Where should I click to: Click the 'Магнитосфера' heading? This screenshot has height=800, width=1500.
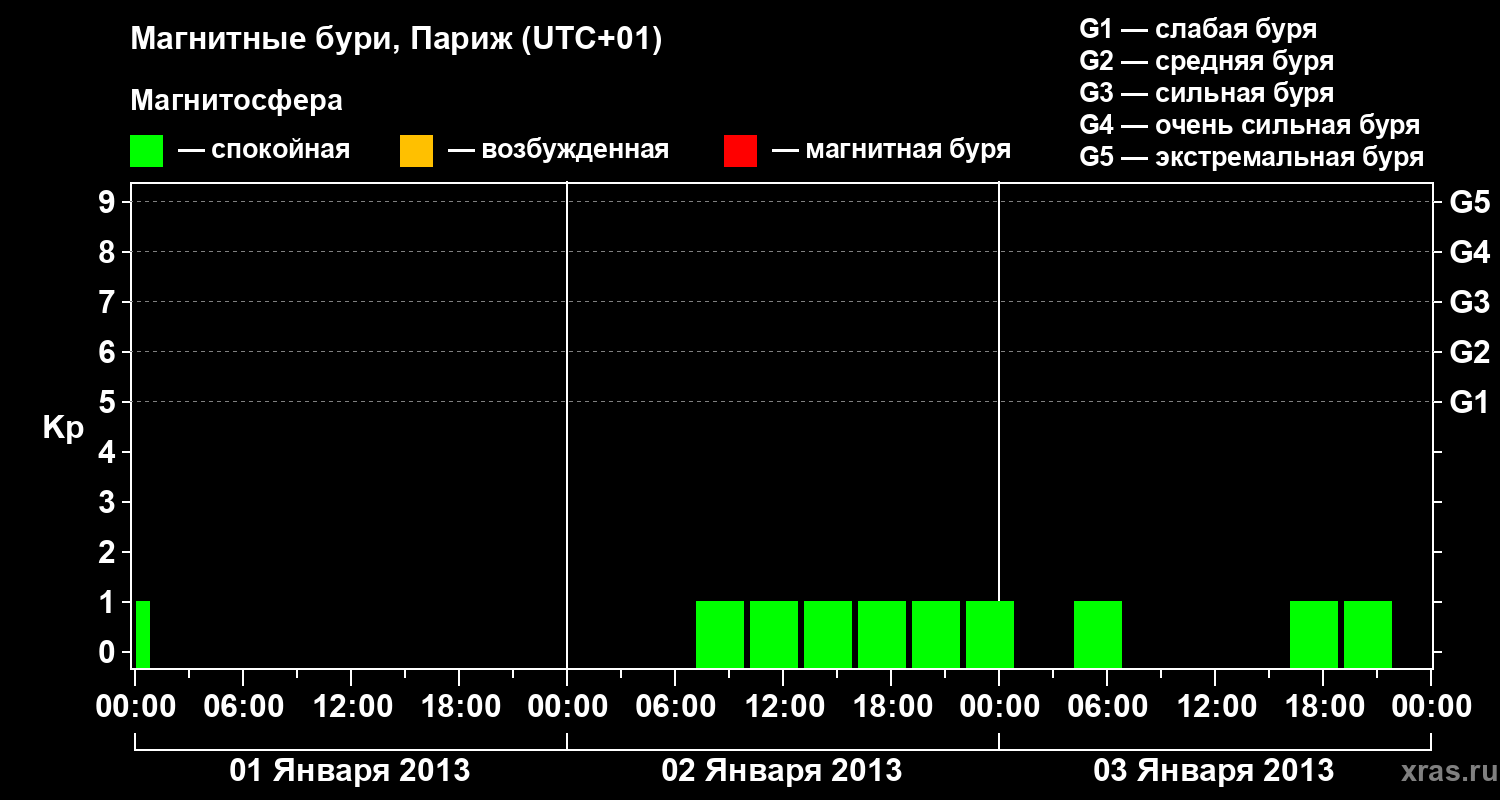pyautogui.click(x=236, y=101)
